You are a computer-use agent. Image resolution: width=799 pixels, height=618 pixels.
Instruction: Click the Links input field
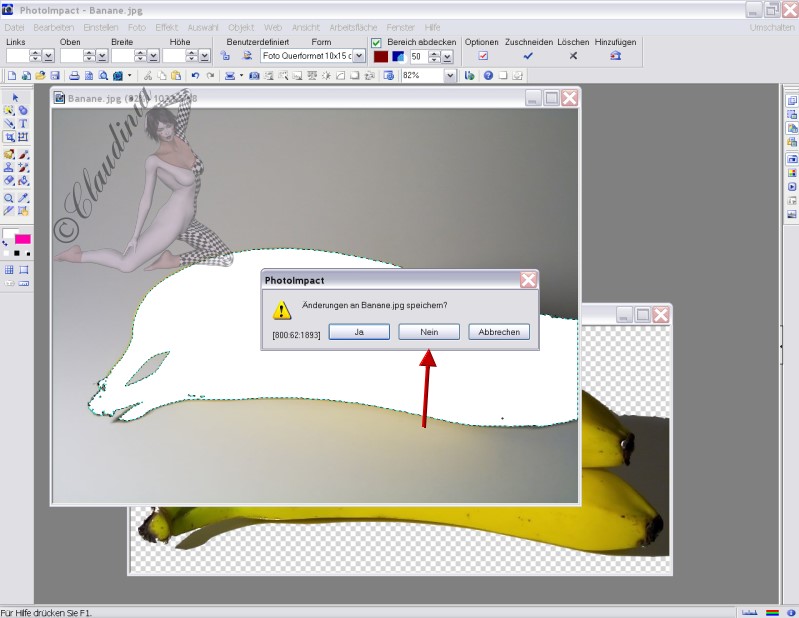click(18, 56)
